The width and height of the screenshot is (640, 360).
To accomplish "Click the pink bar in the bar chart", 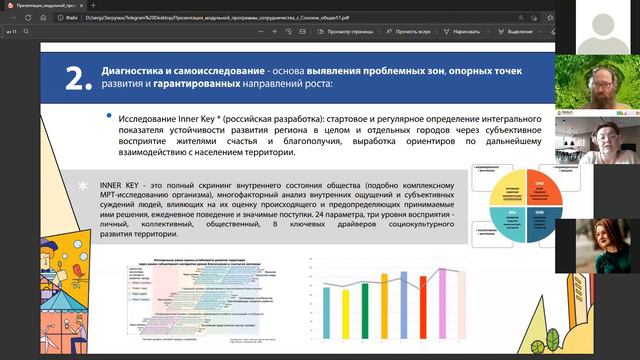I will click(x=442, y=304).
